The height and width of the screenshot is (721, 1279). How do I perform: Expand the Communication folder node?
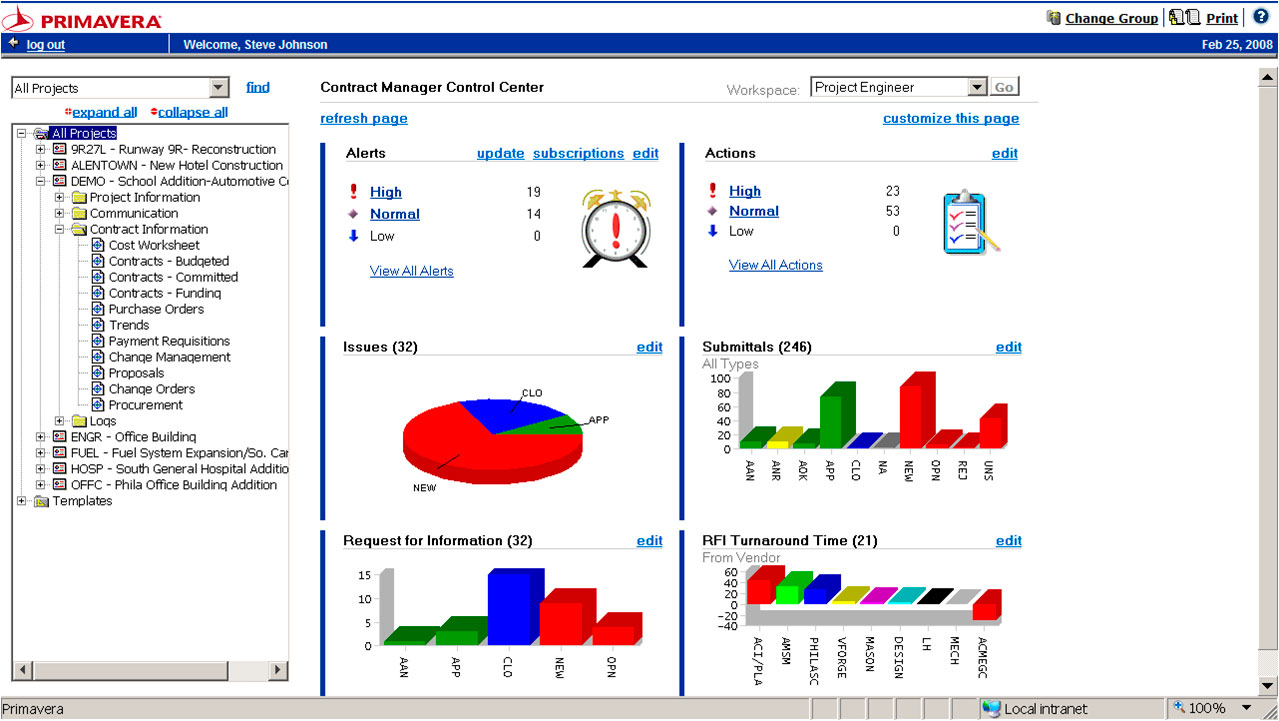pos(60,213)
